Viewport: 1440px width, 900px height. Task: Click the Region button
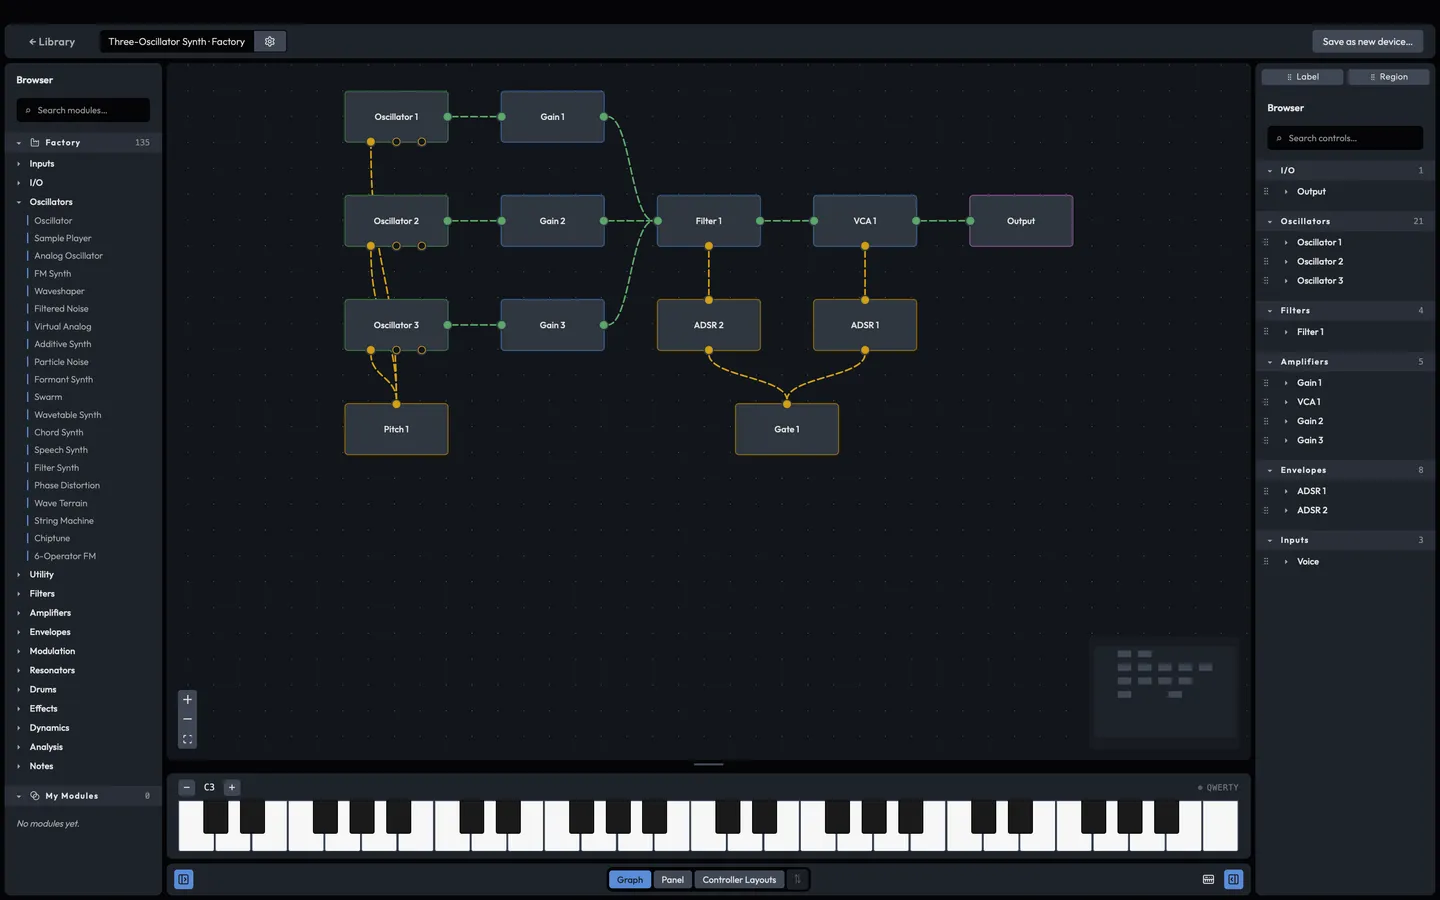(x=1388, y=77)
